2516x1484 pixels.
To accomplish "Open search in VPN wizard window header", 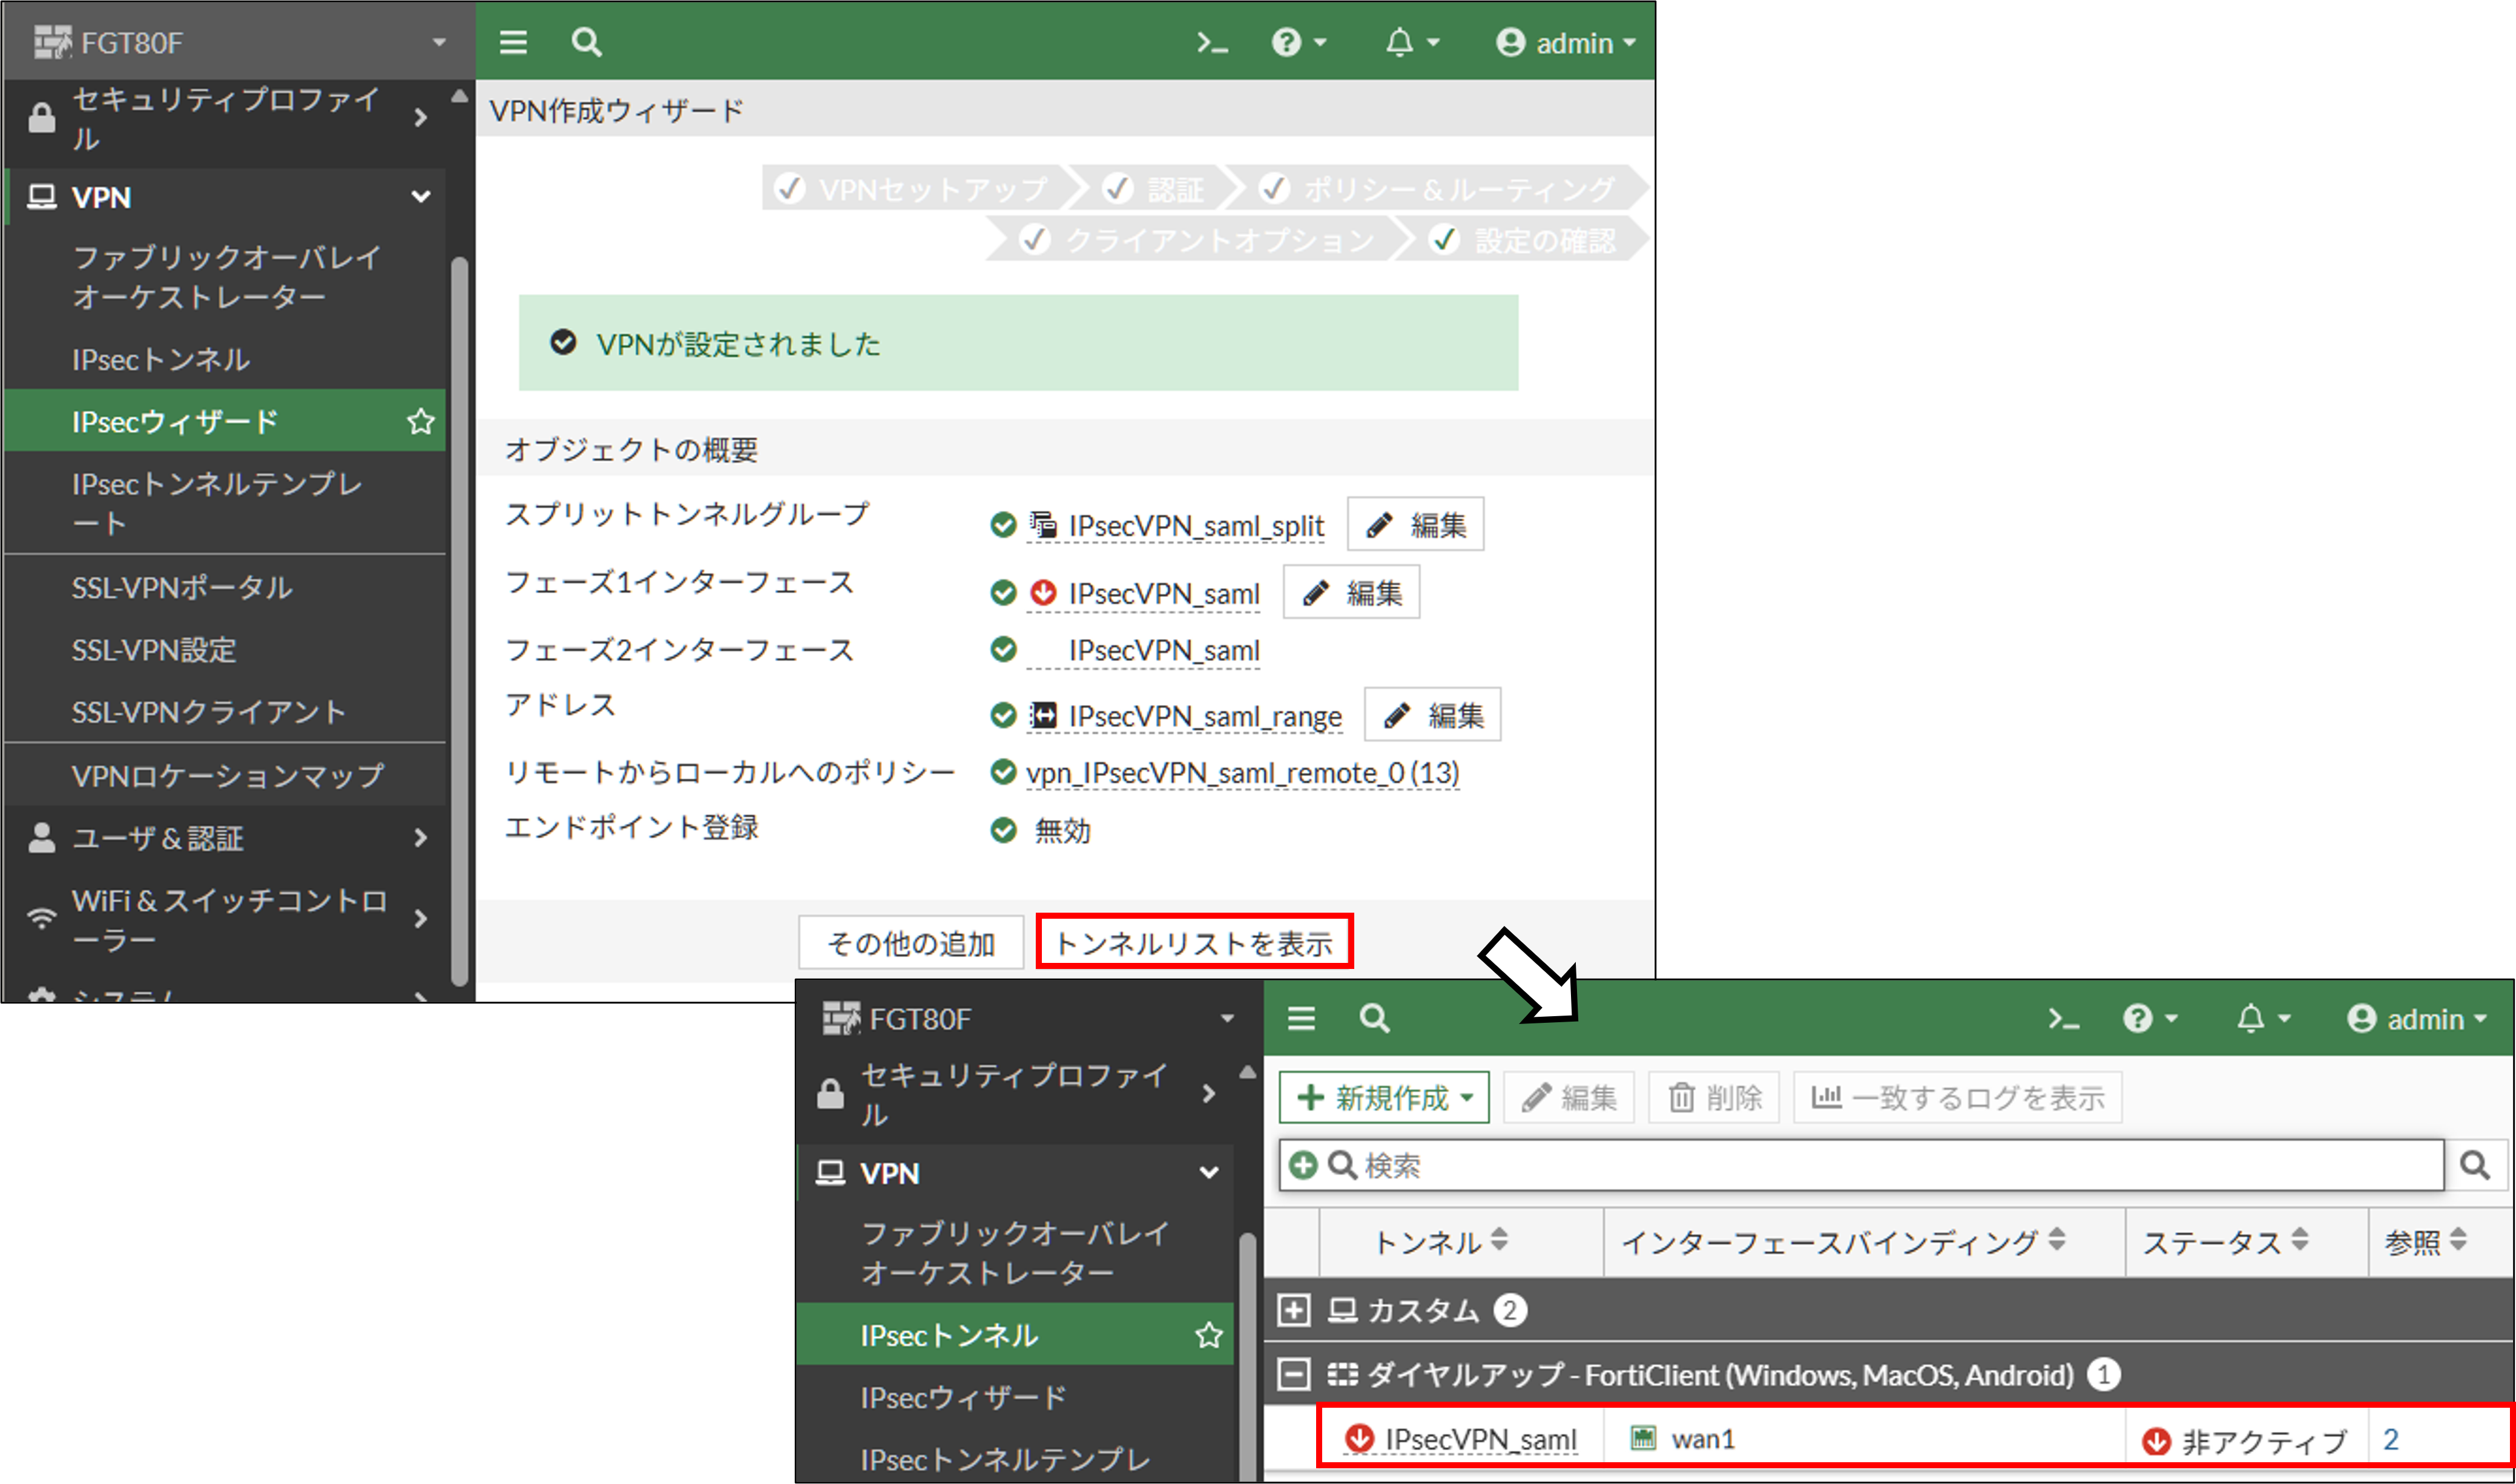I will click(x=586, y=42).
